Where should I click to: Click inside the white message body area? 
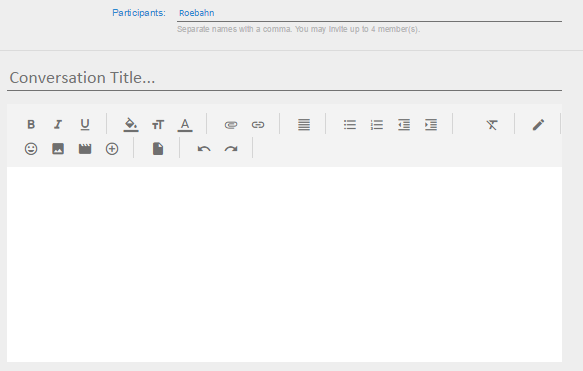coord(284,264)
